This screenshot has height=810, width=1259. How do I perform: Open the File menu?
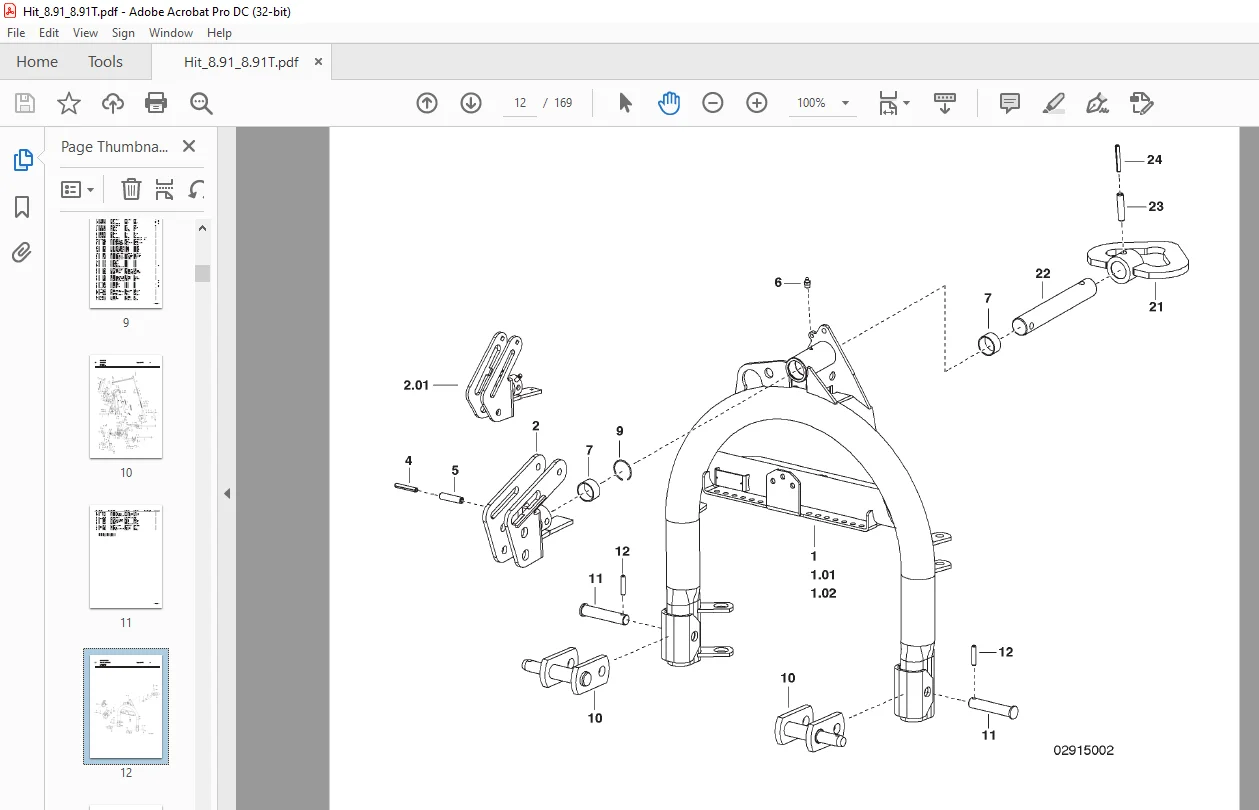pyautogui.click(x=16, y=33)
